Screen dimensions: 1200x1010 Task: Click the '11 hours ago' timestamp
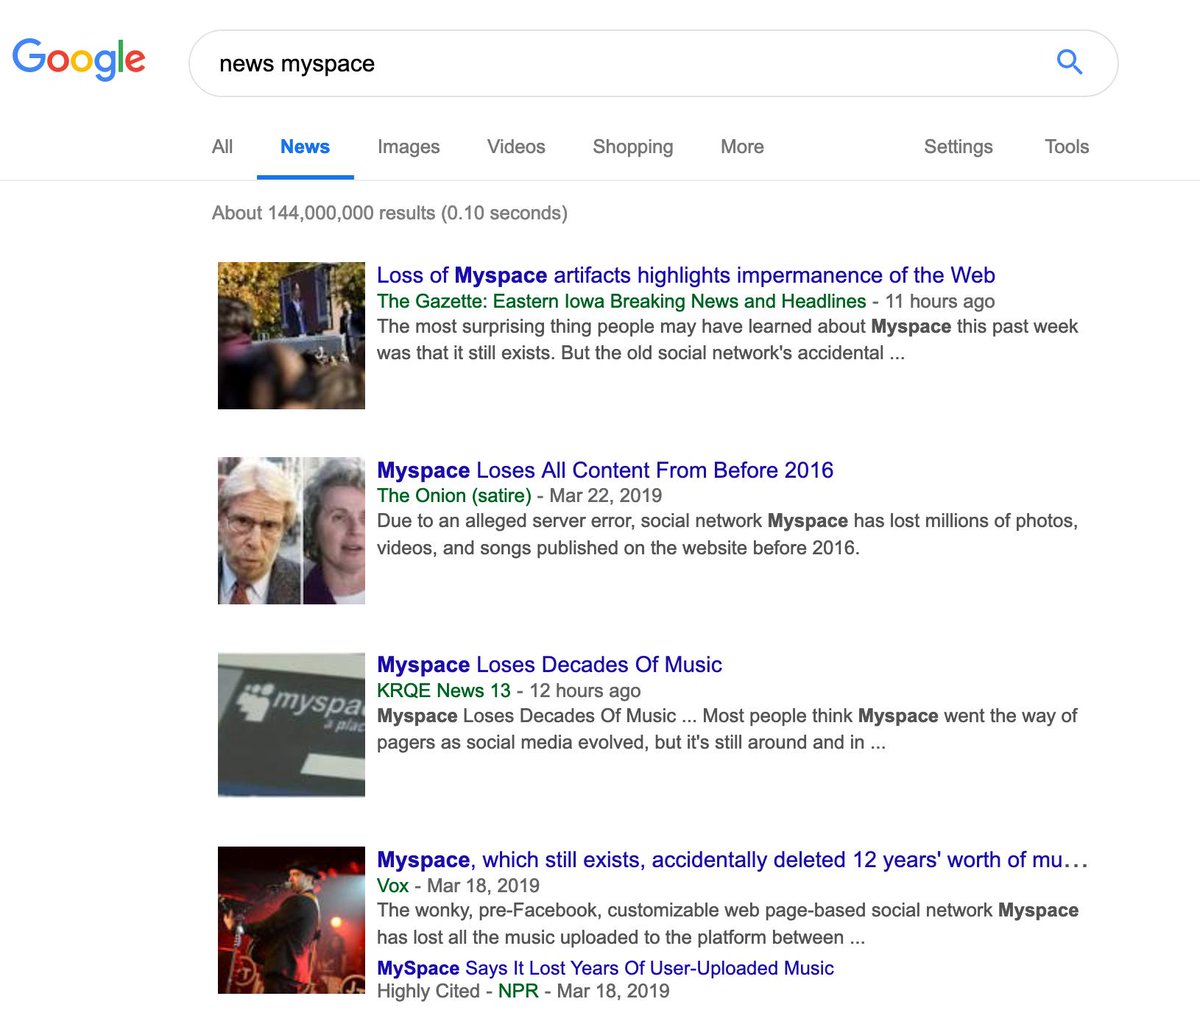[x=940, y=301]
